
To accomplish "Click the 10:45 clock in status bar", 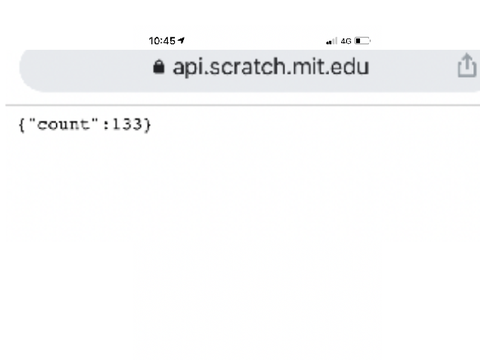I will click(162, 41).
